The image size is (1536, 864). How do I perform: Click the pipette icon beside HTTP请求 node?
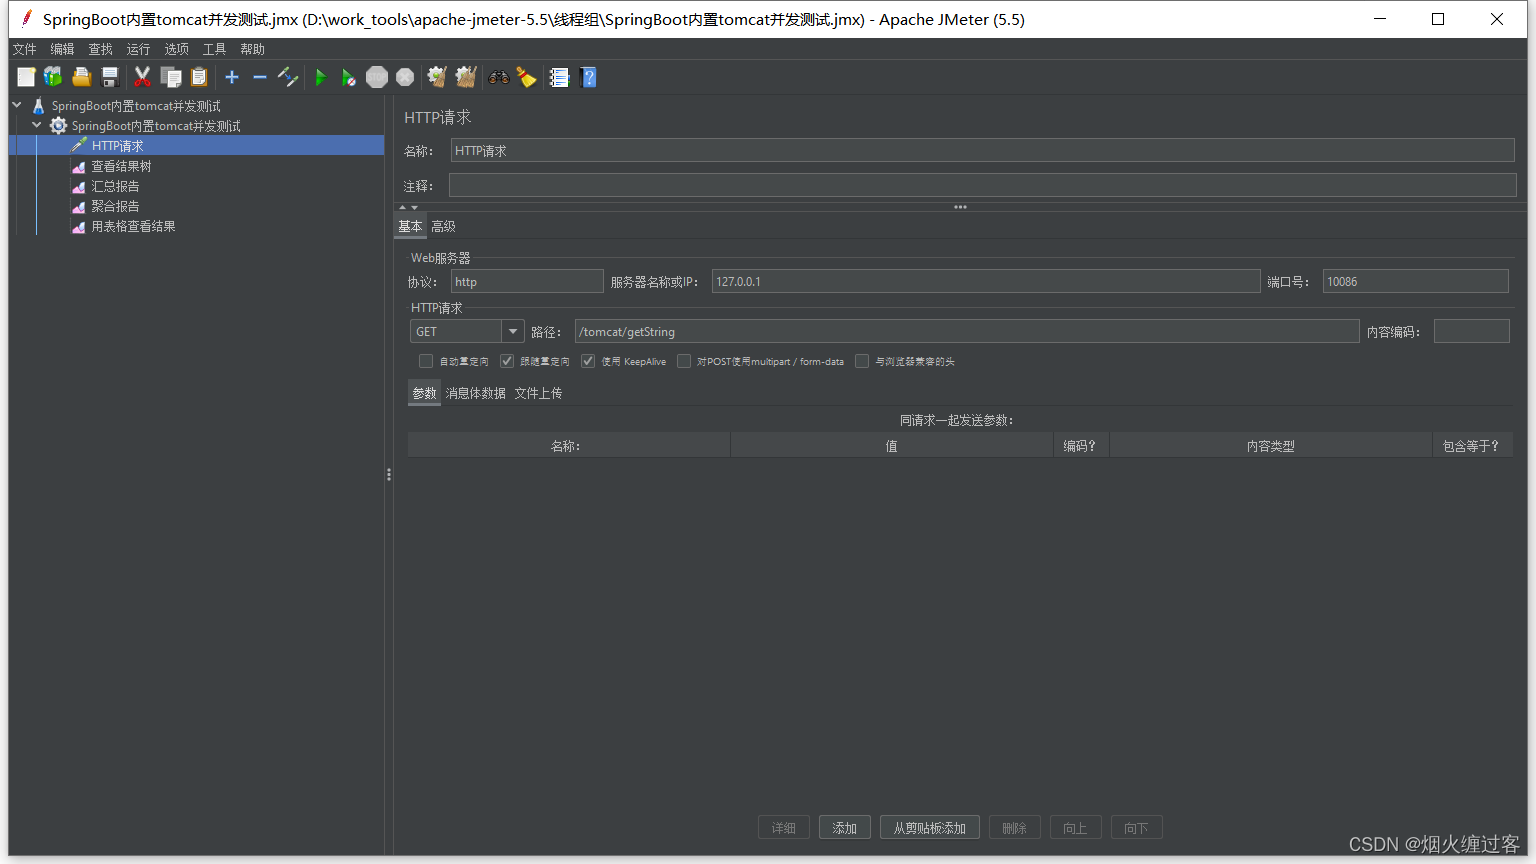[79, 146]
